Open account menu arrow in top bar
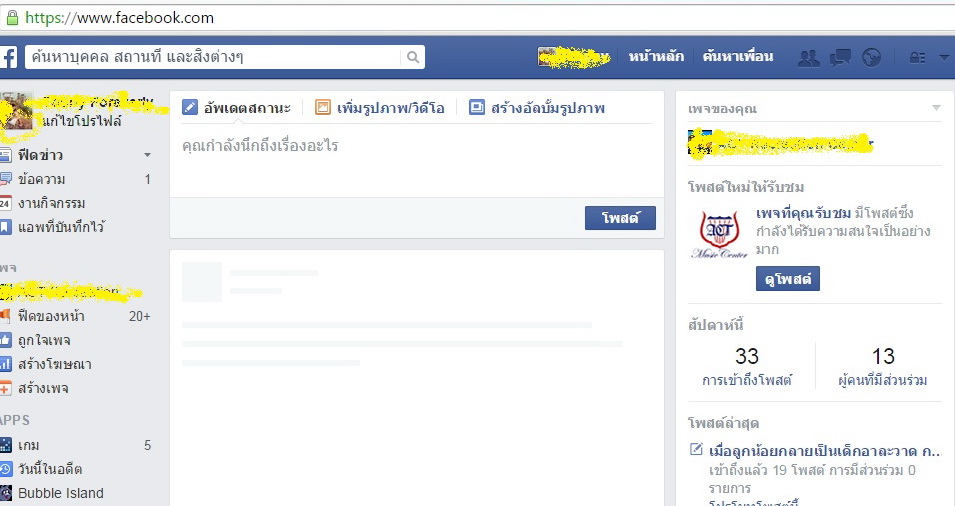Screen dimensions: 955x506 (944, 58)
